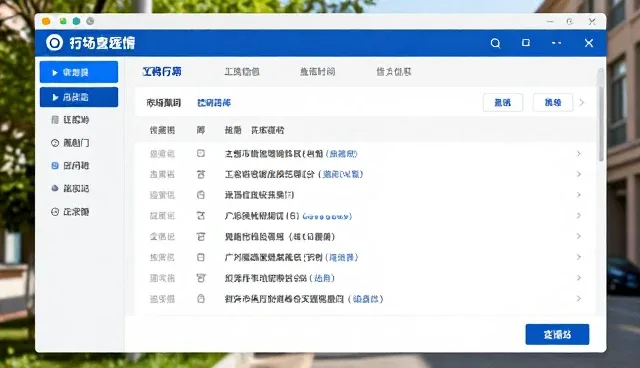Click the small icon in first list row
640x368 pixels.
(x=201, y=153)
